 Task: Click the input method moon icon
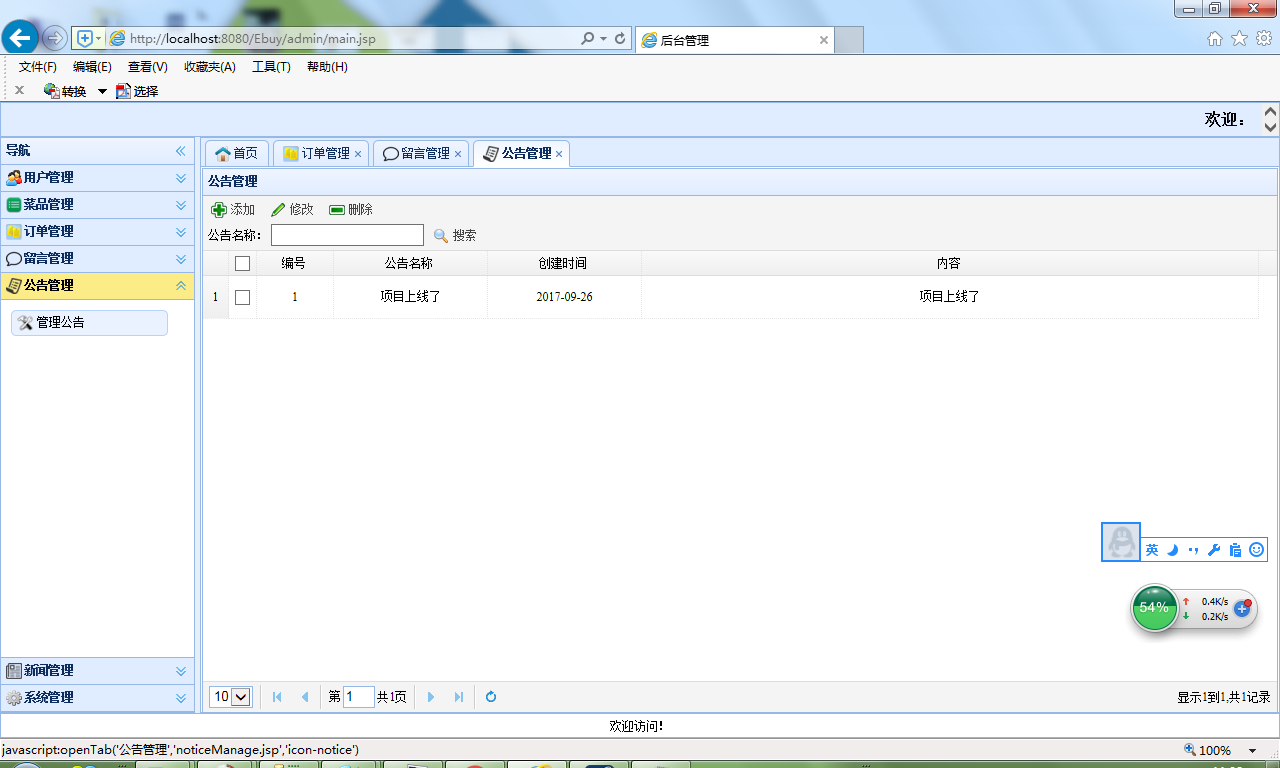click(x=1173, y=550)
